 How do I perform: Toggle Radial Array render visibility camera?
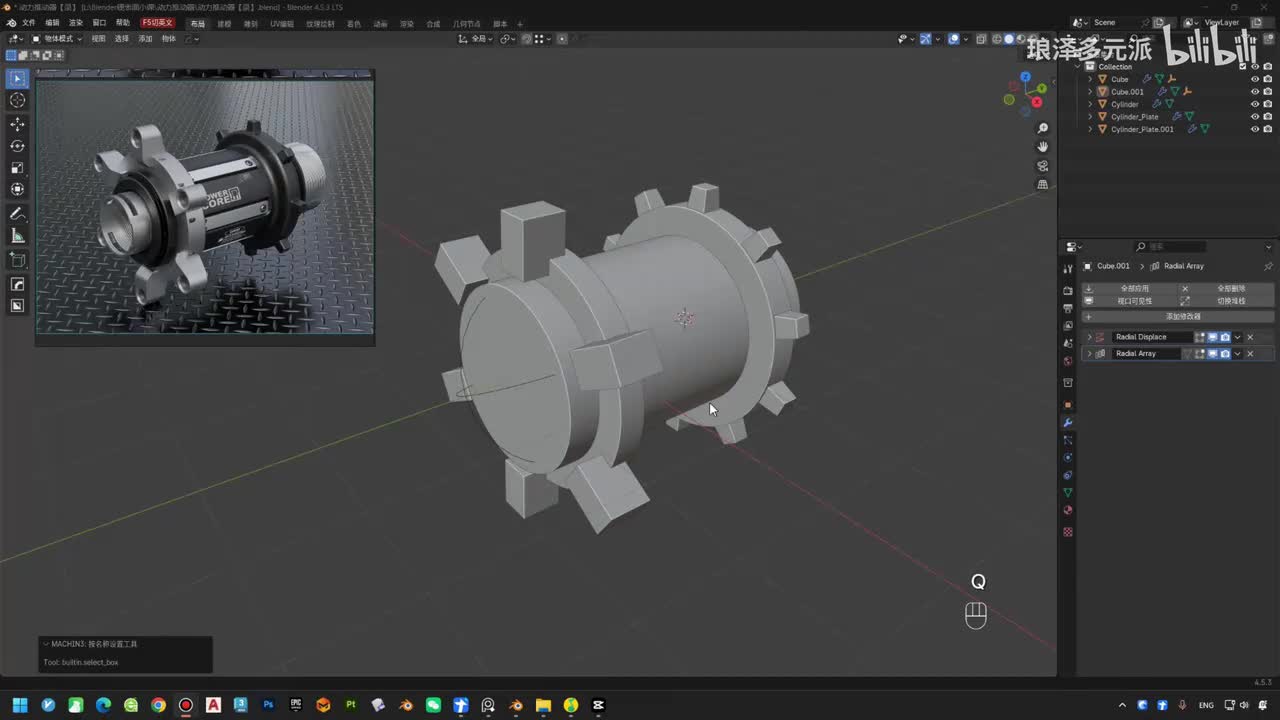[1225, 354]
